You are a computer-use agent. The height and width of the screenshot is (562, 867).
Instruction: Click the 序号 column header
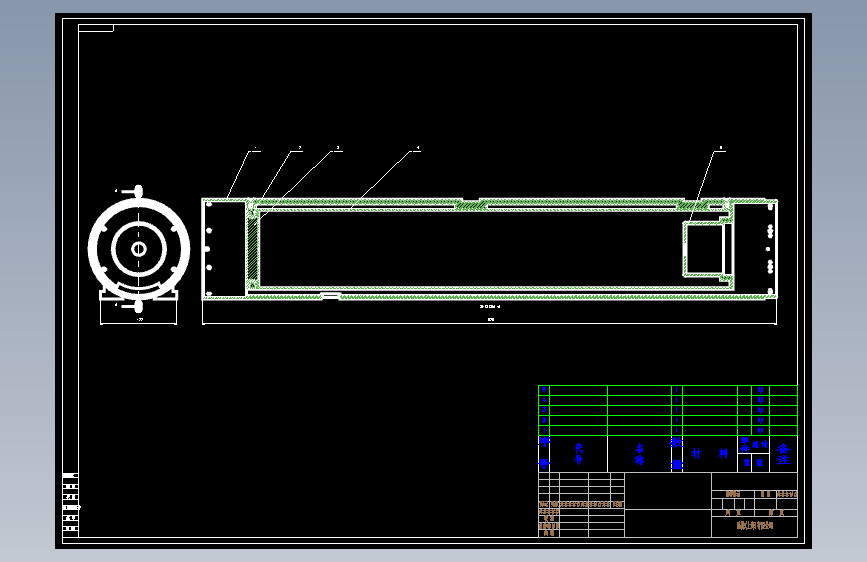point(544,454)
